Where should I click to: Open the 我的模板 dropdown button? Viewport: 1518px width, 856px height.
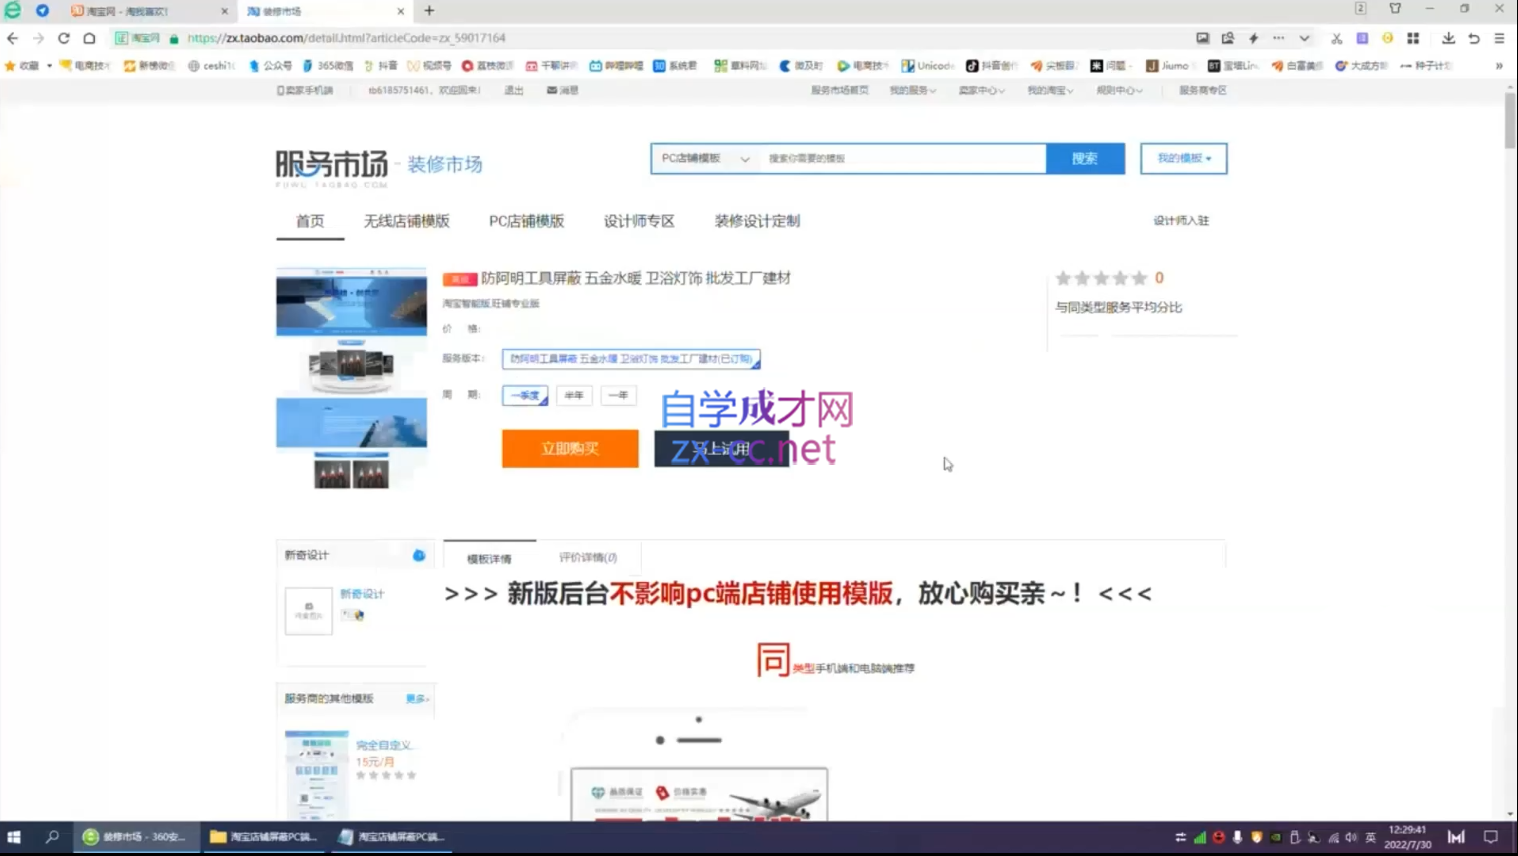(1183, 158)
